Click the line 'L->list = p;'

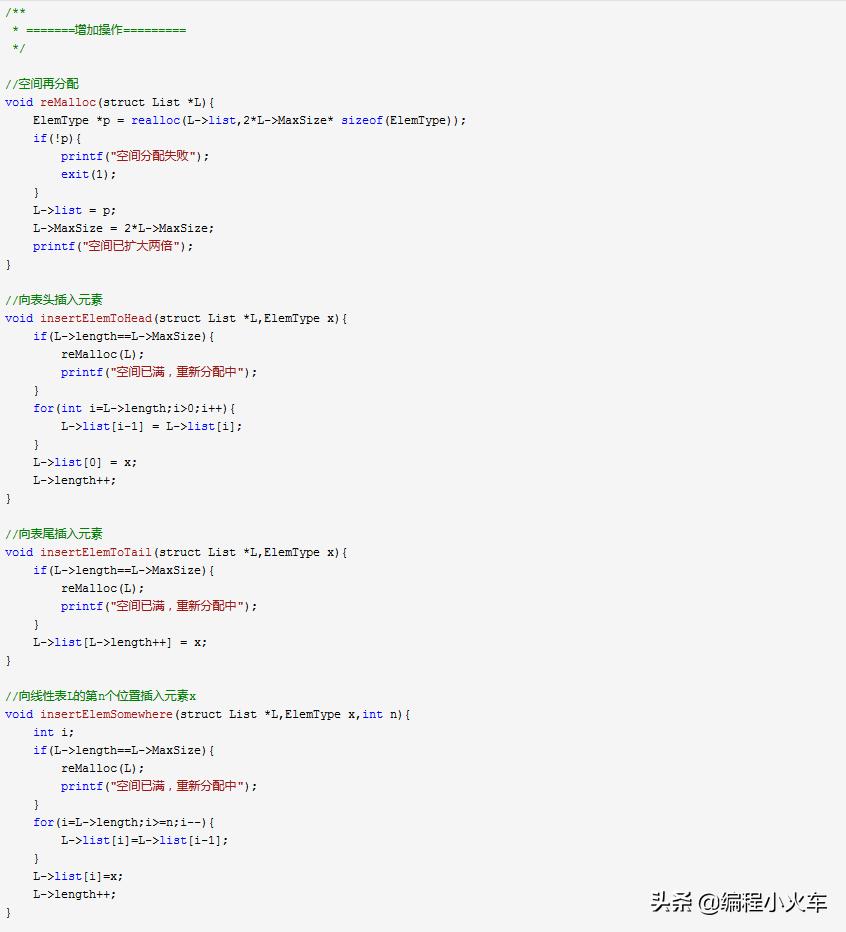pyautogui.click(x=74, y=210)
